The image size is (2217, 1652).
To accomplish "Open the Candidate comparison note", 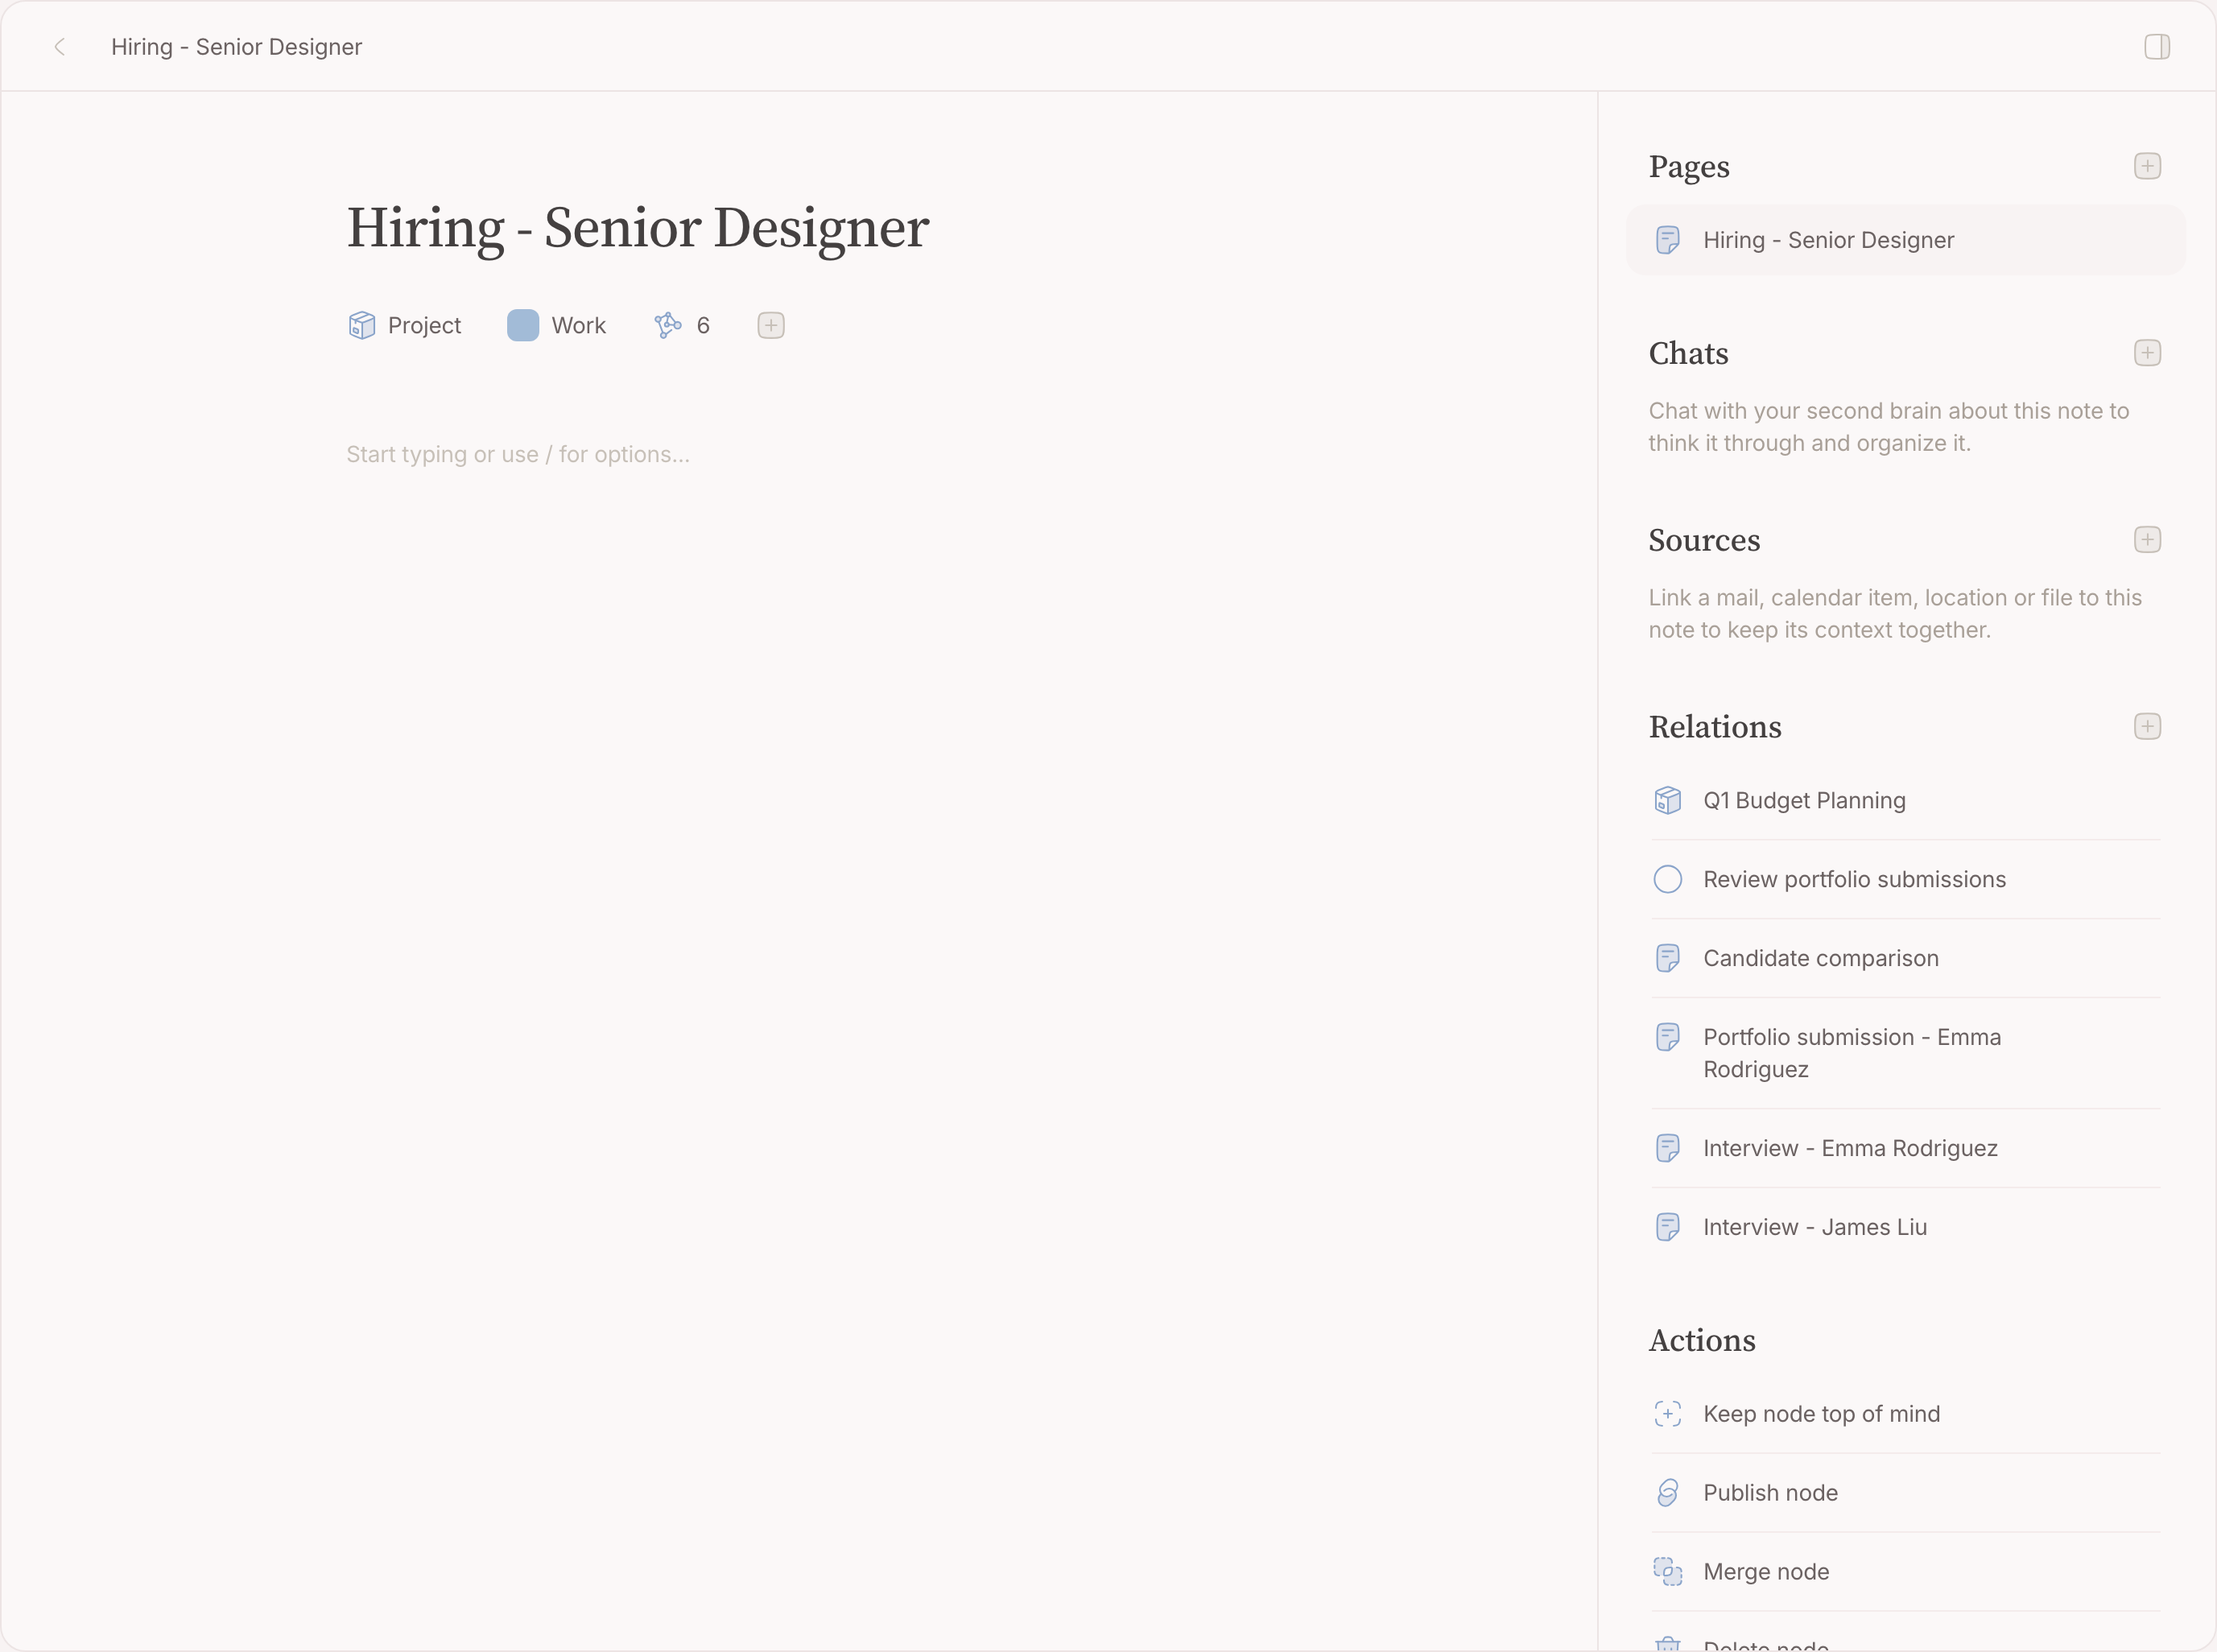I will [1905, 958].
